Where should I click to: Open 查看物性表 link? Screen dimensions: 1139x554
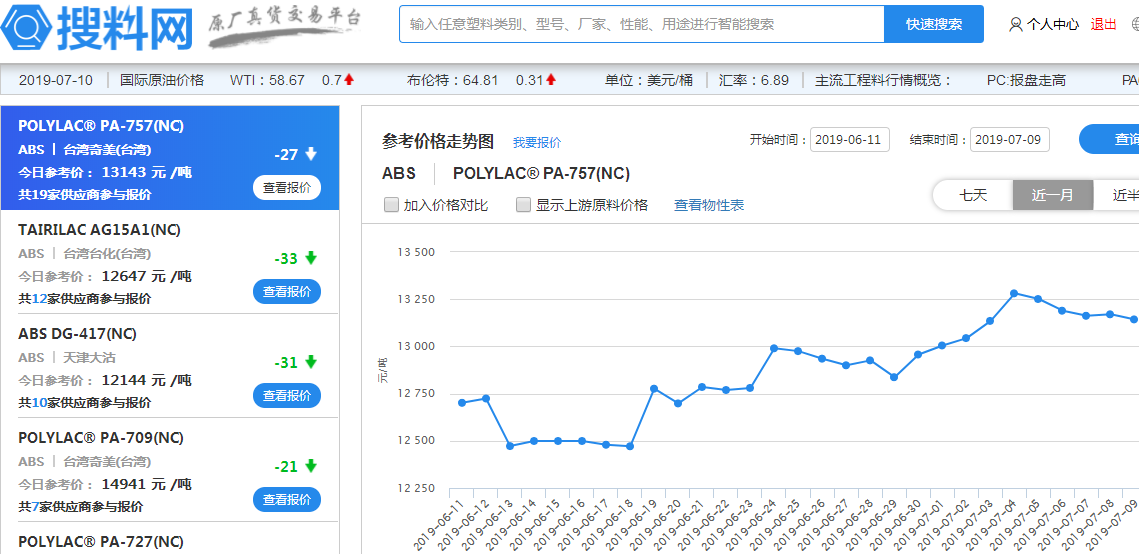coord(708,205)
